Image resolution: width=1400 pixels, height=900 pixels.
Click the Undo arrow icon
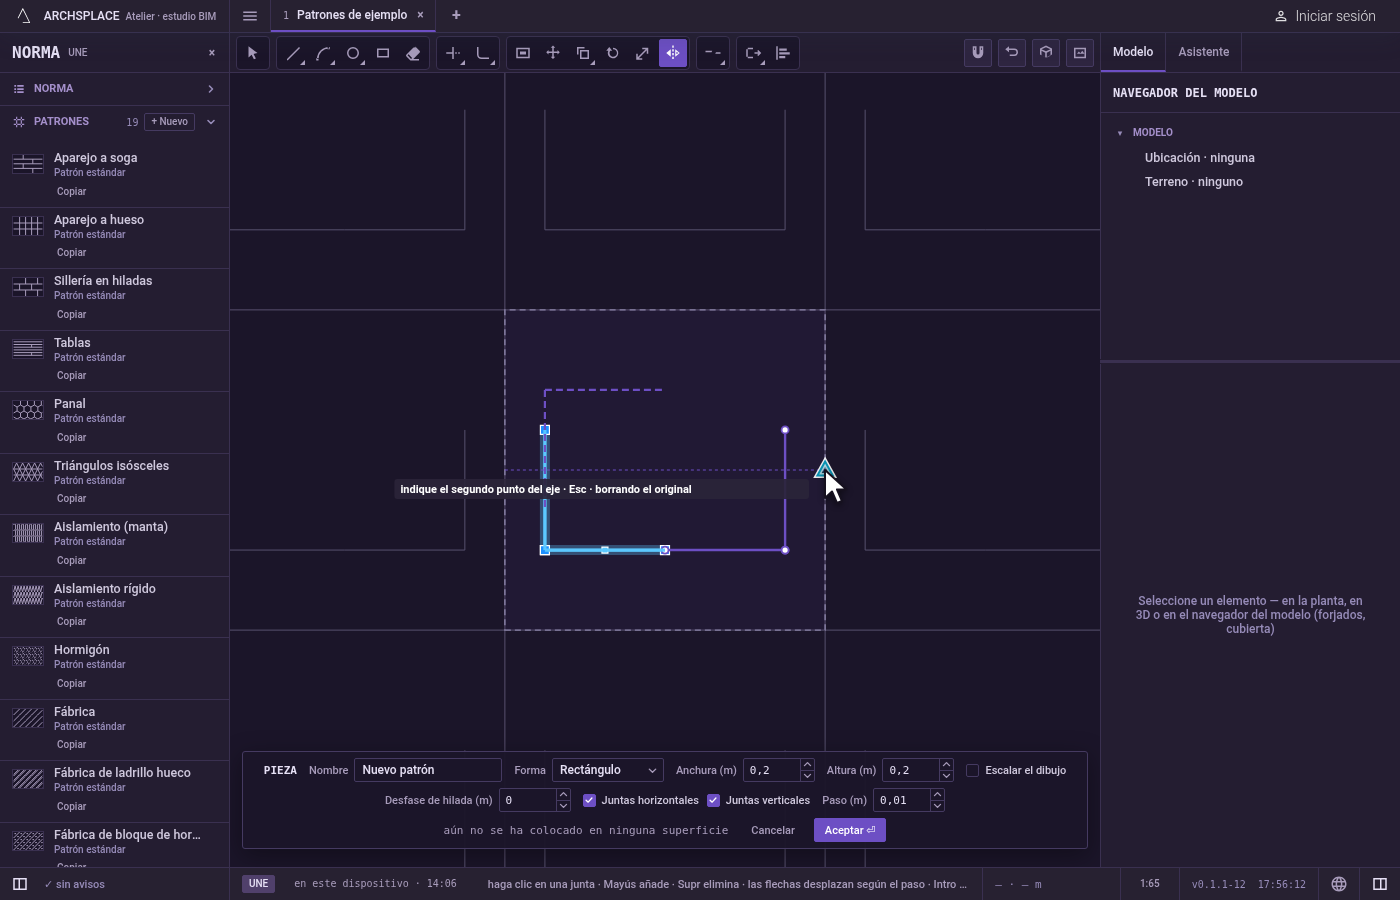pos(1012,53)
